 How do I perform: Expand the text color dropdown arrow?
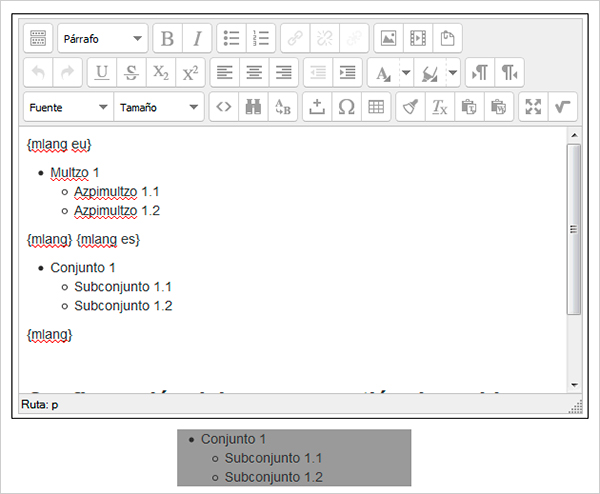coord(406,72)
